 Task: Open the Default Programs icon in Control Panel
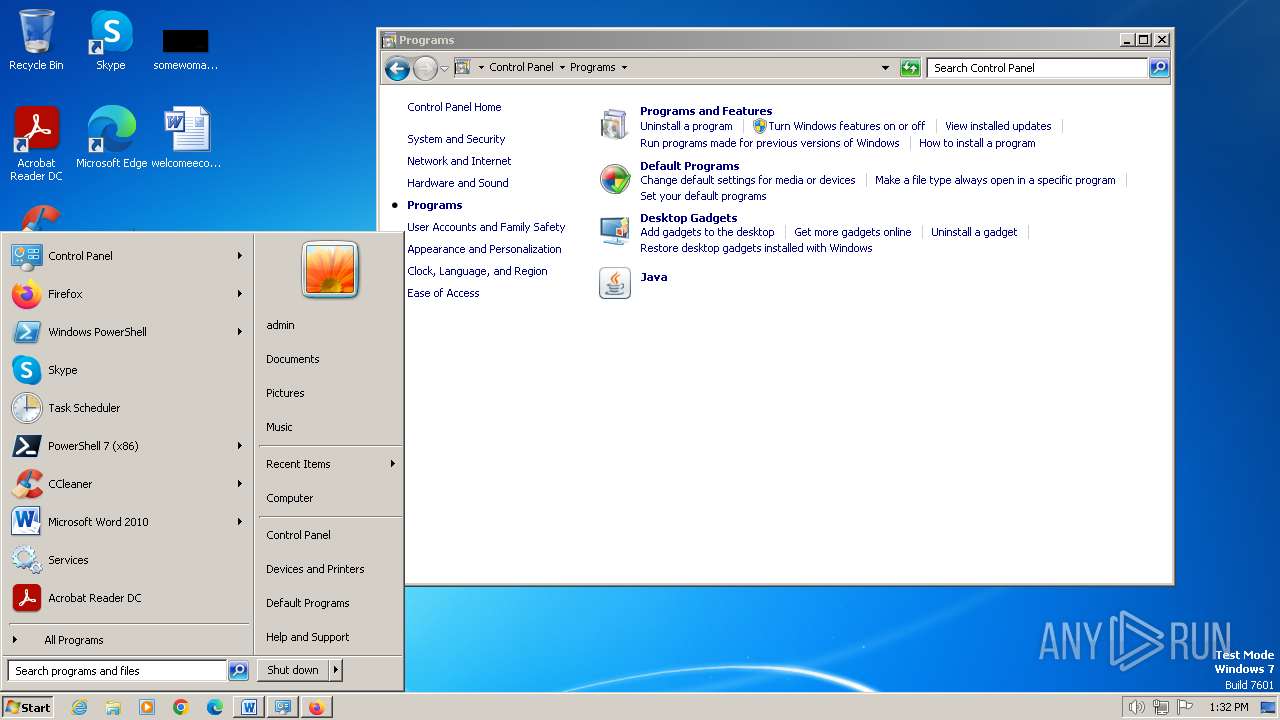tap(615, 180)
